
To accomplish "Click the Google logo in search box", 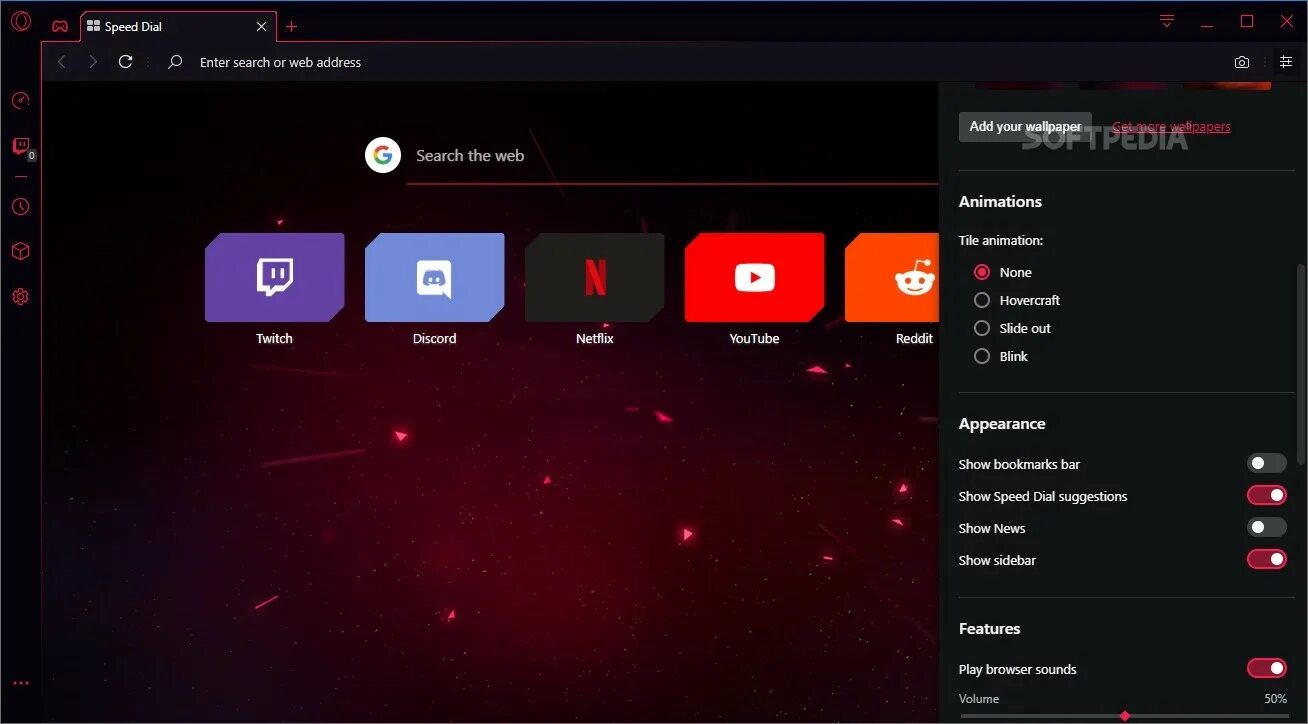I will click(383, 155).
